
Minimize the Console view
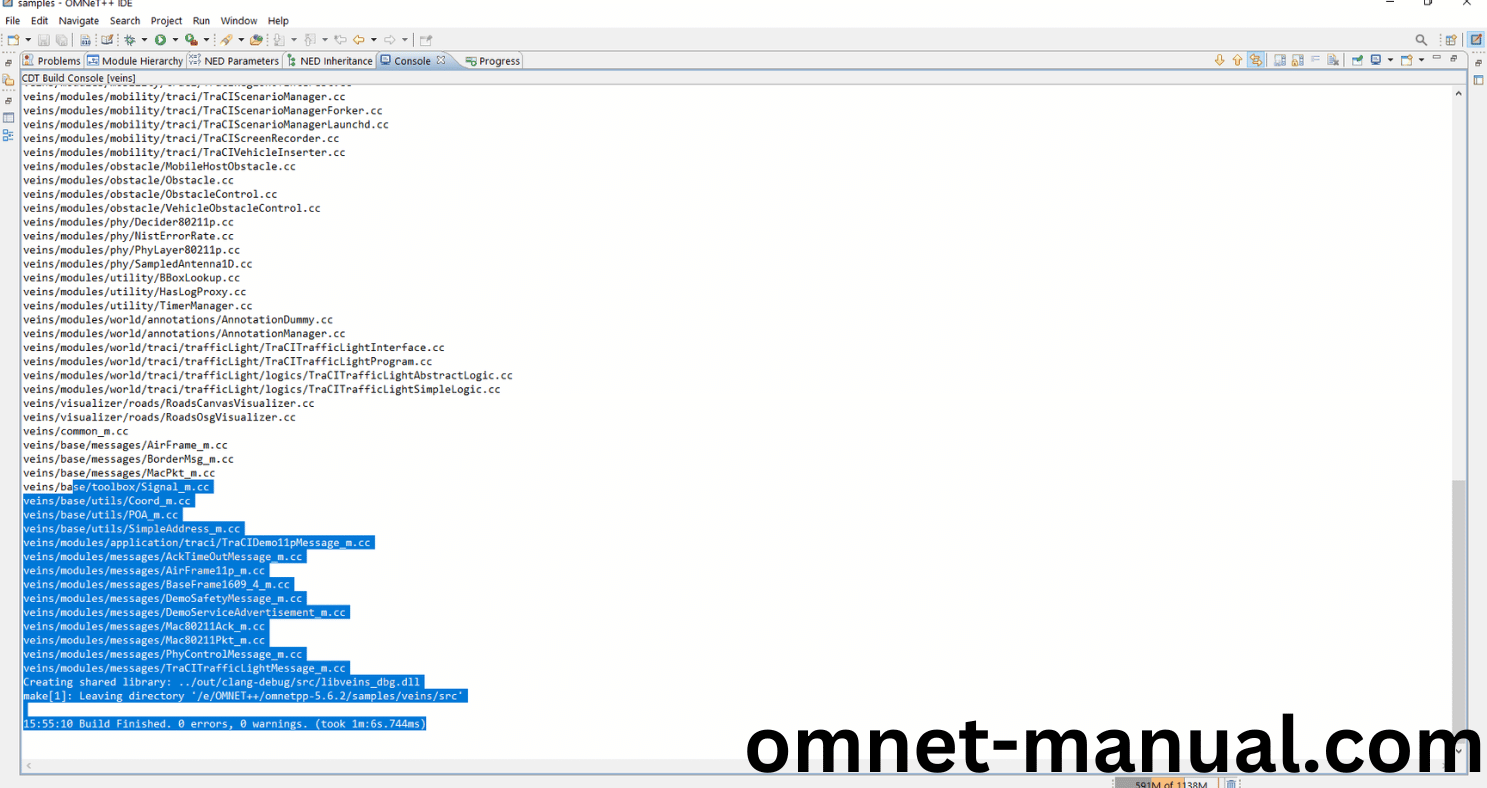(1436, 59)
